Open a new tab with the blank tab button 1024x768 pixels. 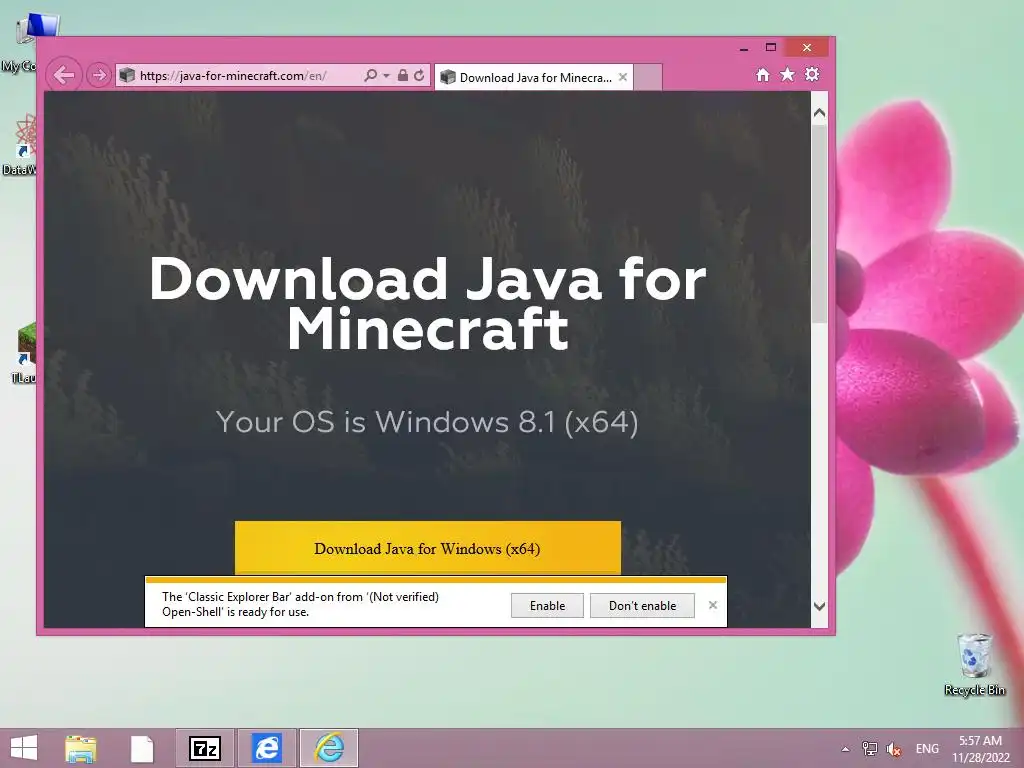648,77
